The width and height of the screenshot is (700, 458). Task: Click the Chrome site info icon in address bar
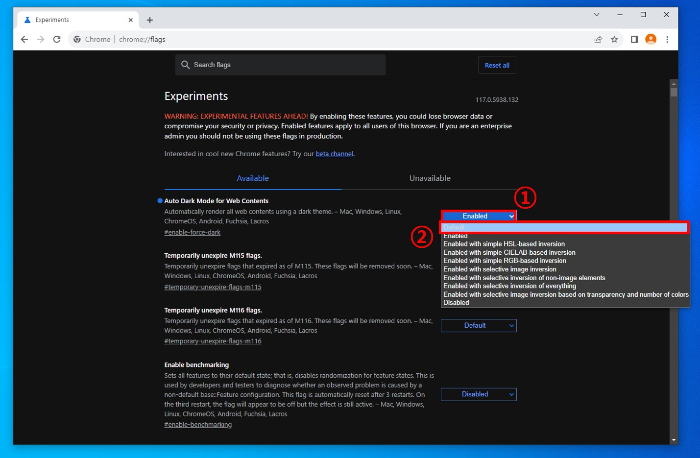77,39
